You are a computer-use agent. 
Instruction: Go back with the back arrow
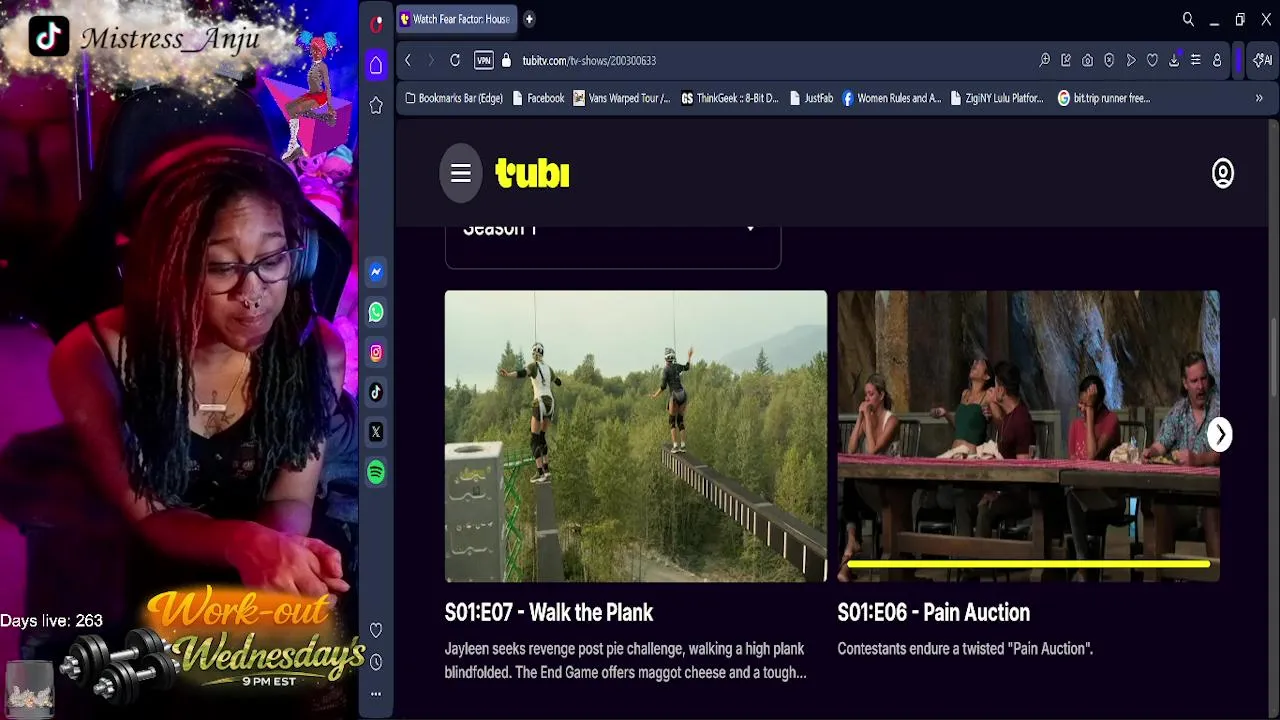[408, 60]
